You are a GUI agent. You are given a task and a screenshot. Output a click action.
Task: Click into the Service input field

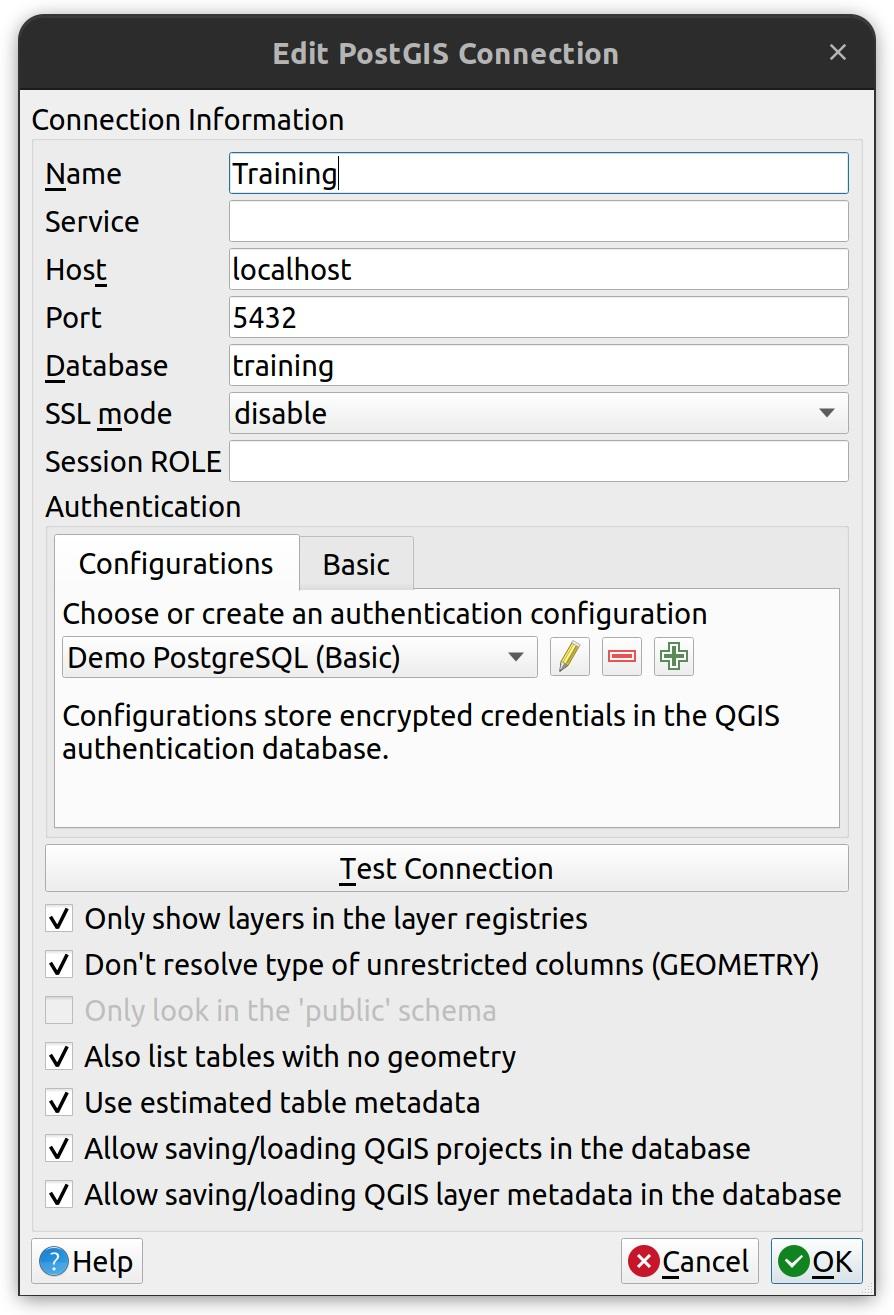(x=538, y=221)
